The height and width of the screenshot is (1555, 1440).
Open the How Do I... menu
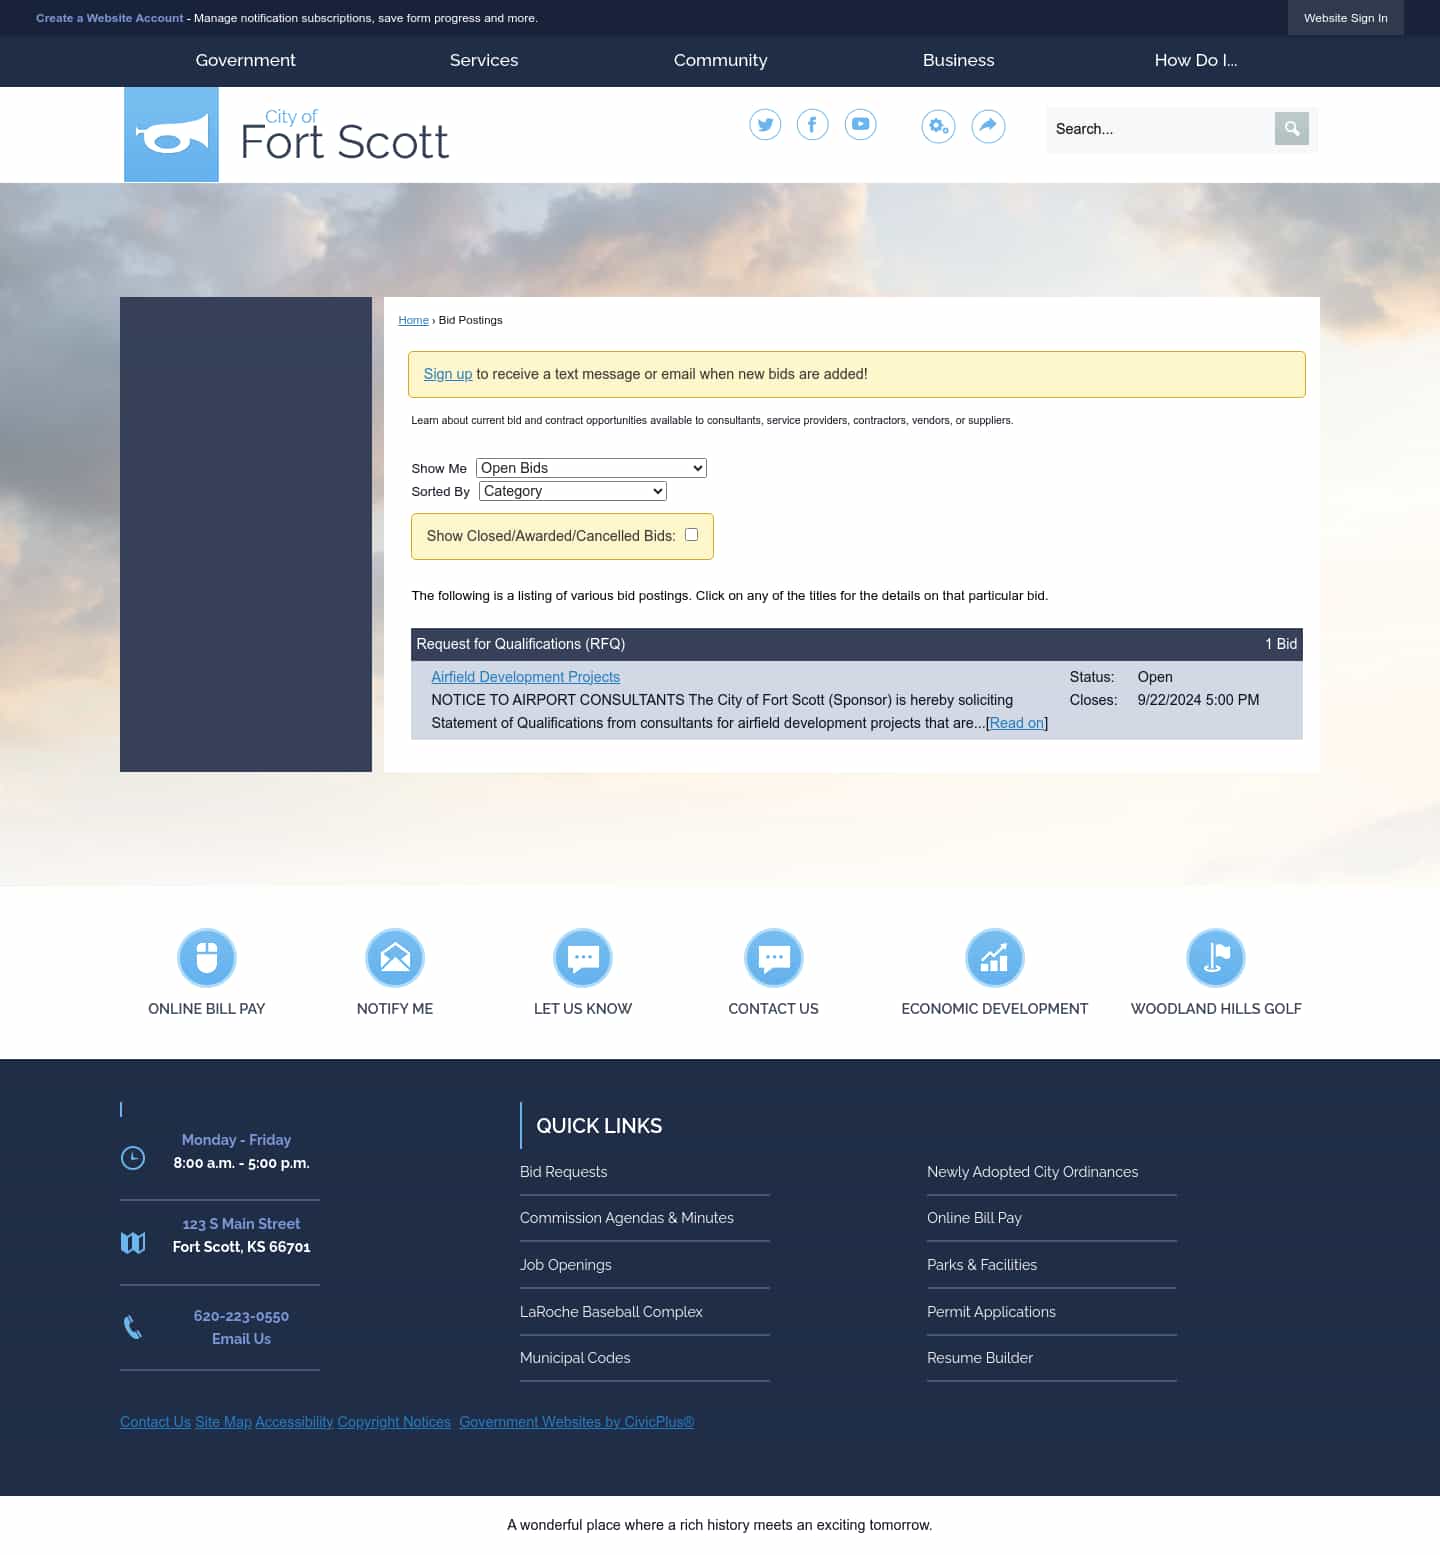coord(1196,60)
